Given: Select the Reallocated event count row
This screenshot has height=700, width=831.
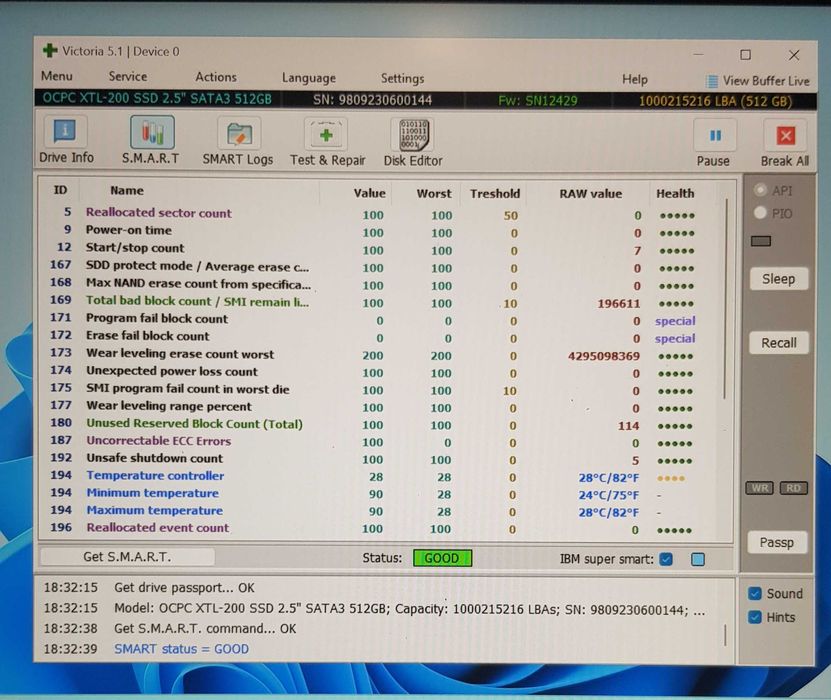Looking at the screenshot, I should 379,528.
